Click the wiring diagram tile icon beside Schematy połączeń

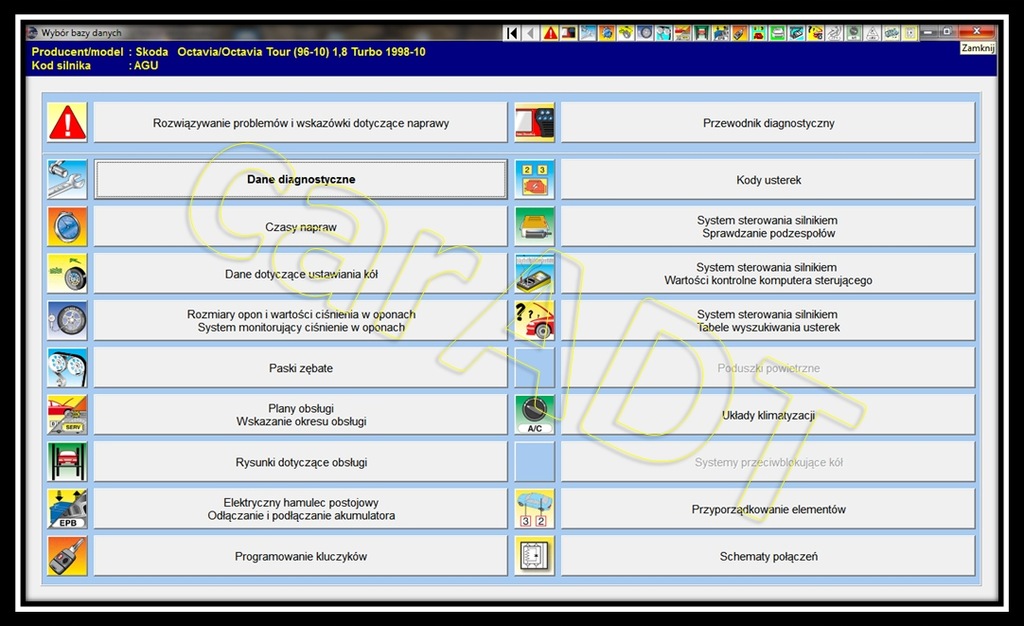point(534,556)
